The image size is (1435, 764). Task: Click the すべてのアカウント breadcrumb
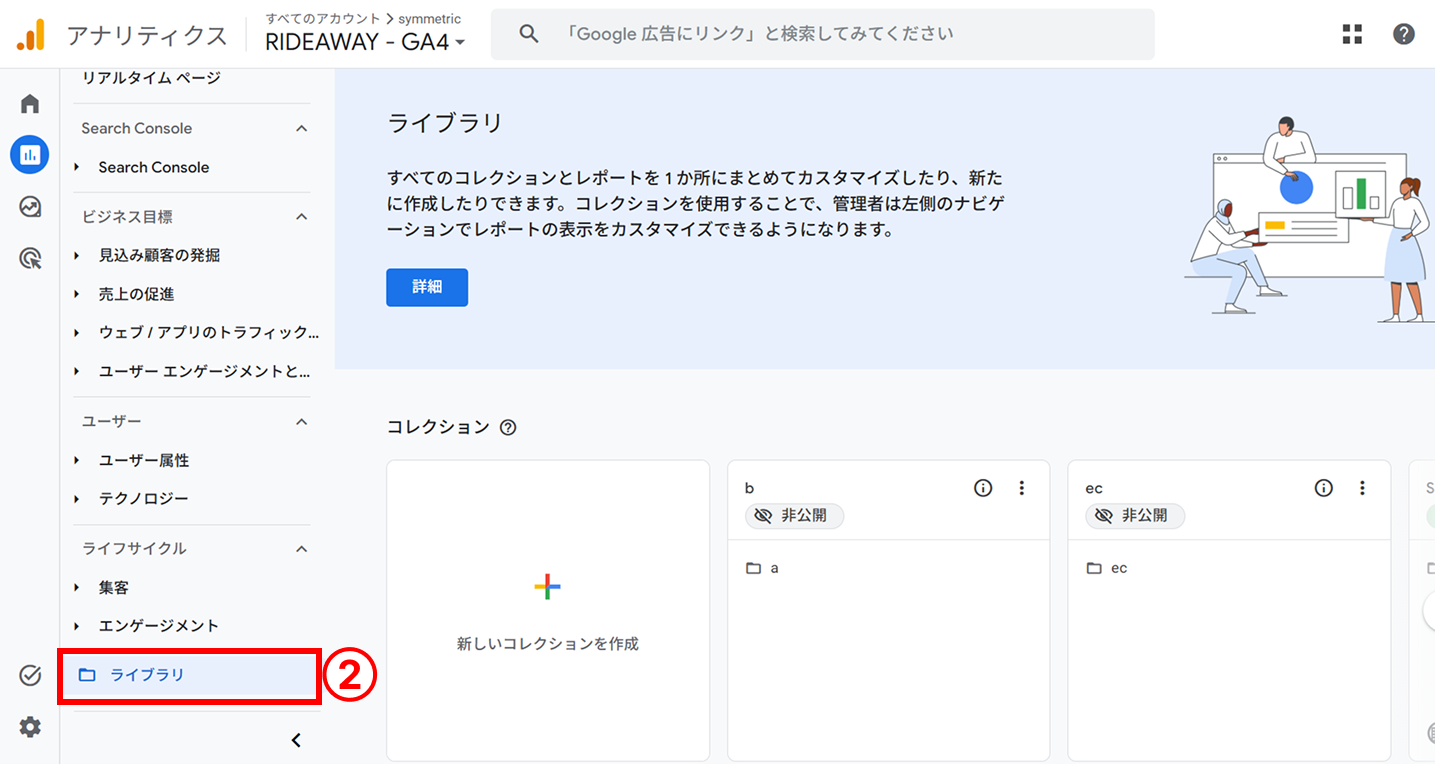[323, 19]
